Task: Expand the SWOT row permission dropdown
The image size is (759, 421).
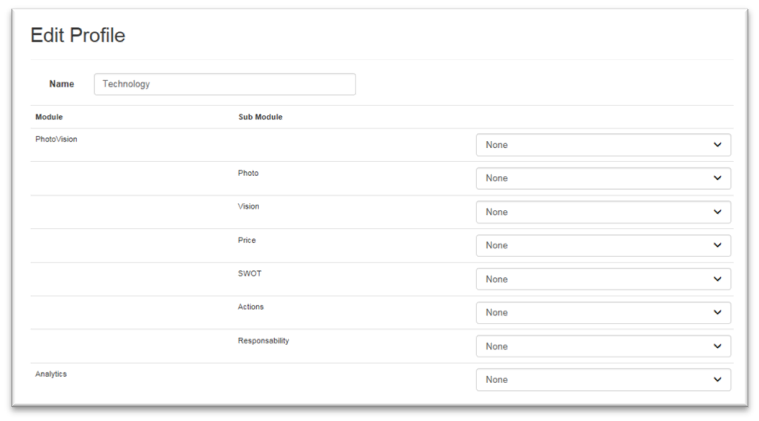Action: [603, 279]
